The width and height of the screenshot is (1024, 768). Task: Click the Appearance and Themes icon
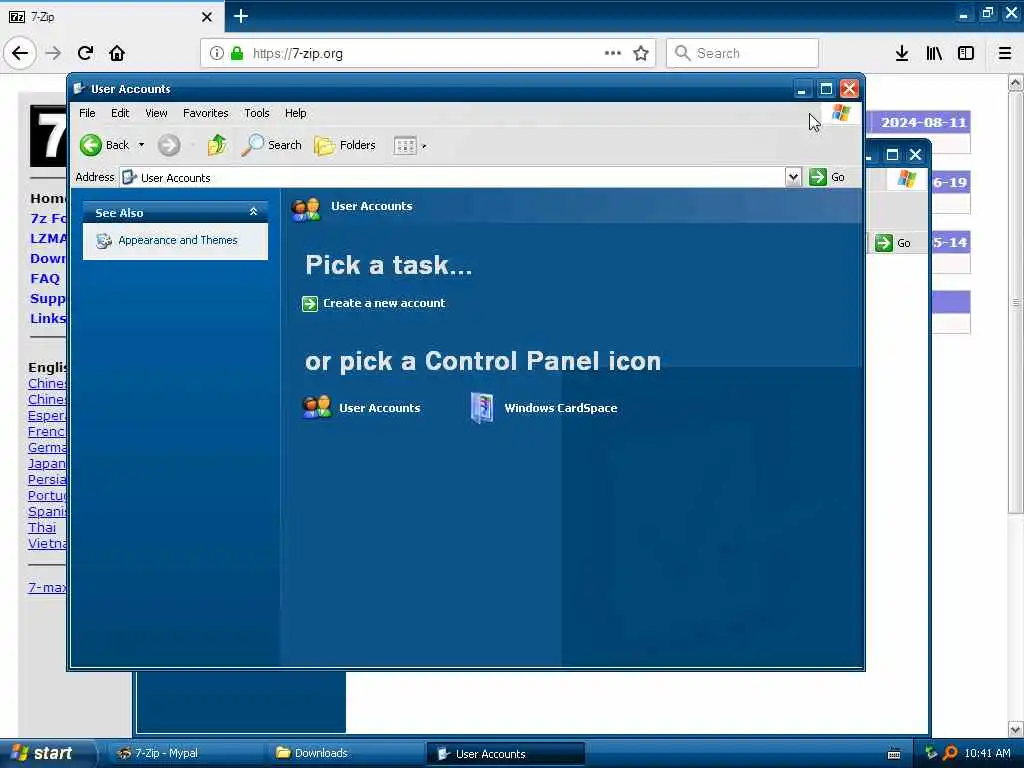click(x=104, y=241)
